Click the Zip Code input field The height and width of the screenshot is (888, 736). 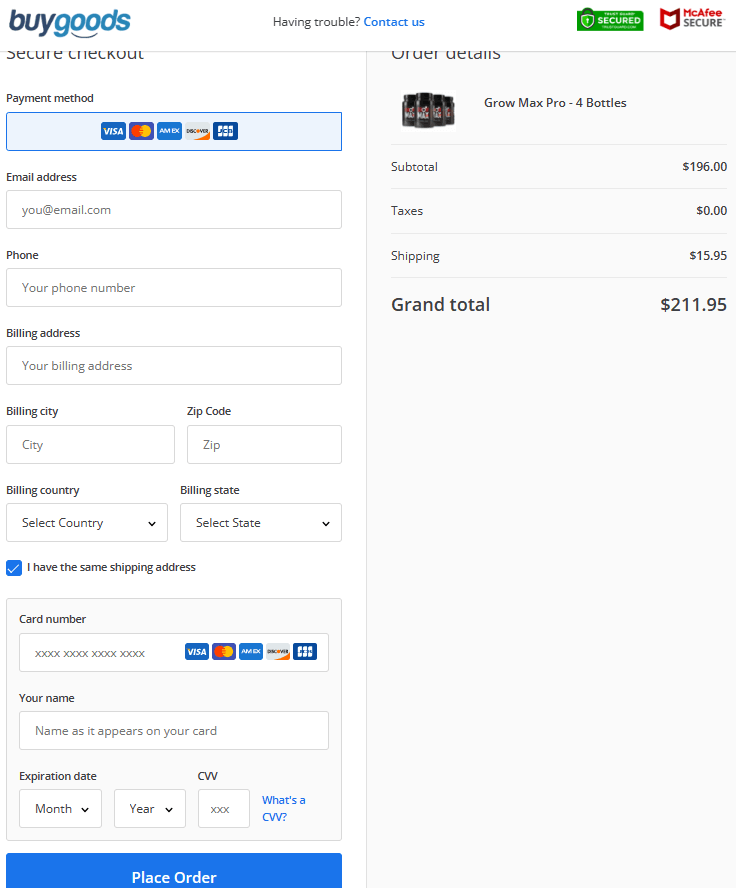(264, 444)
